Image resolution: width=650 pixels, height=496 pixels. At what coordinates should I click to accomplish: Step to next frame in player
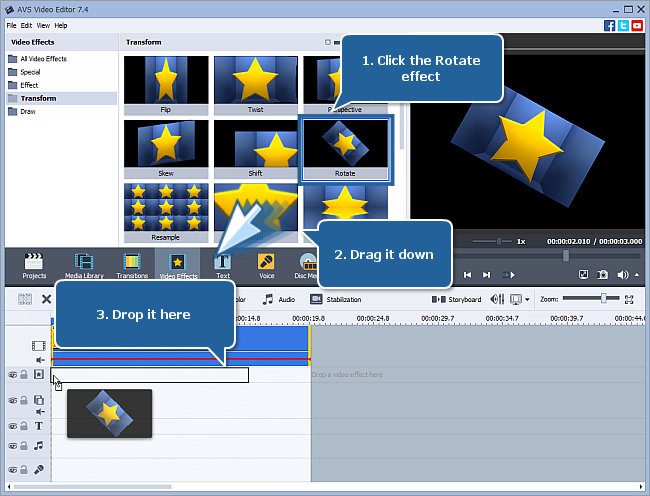click(486, 275)
